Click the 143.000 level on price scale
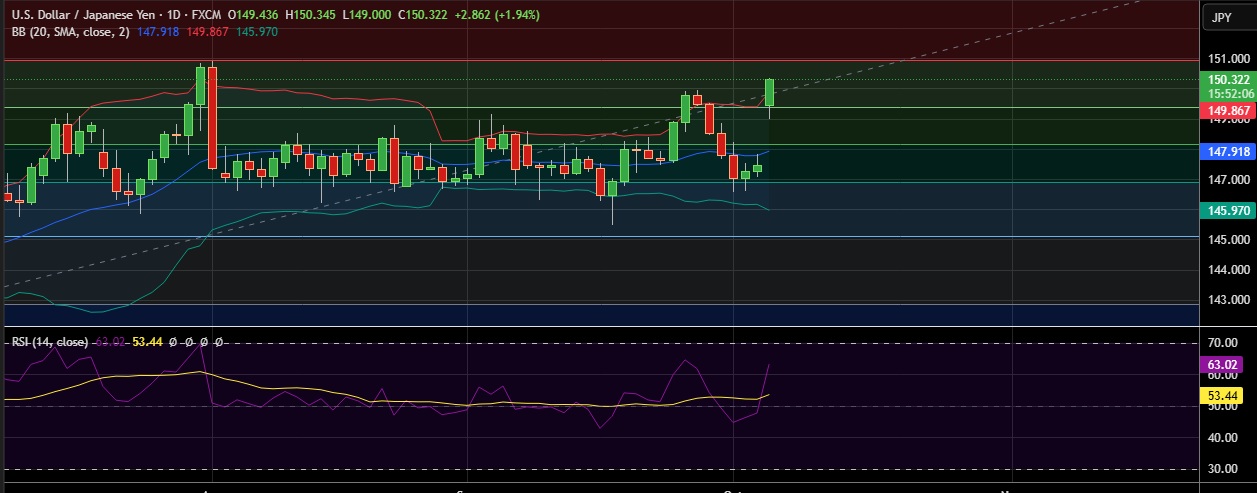Screen dimensions: 1257x493 [x=1228, y=300]
